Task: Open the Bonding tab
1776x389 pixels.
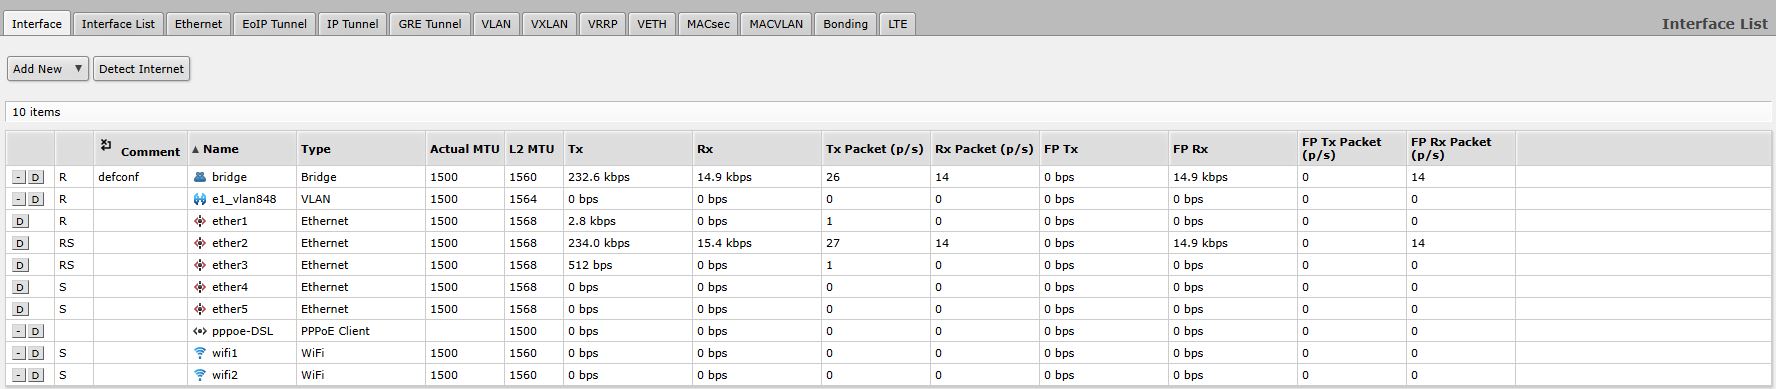Action: 845,24
